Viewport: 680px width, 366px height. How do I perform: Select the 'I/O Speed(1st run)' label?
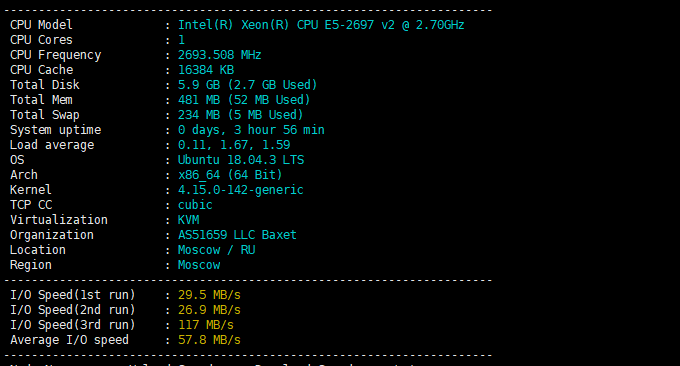point(73,295)
